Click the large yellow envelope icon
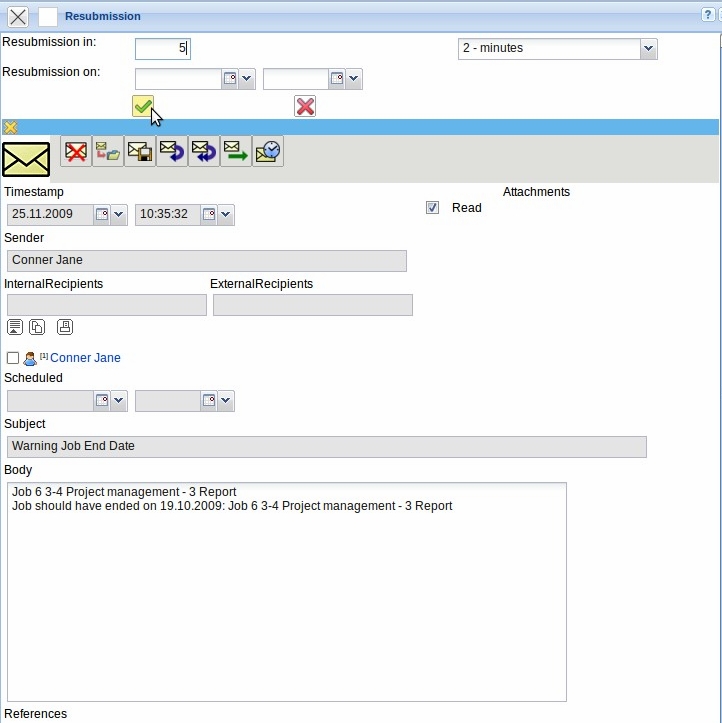Viewport: 722px width, 723px height. (x=26, y=160)
